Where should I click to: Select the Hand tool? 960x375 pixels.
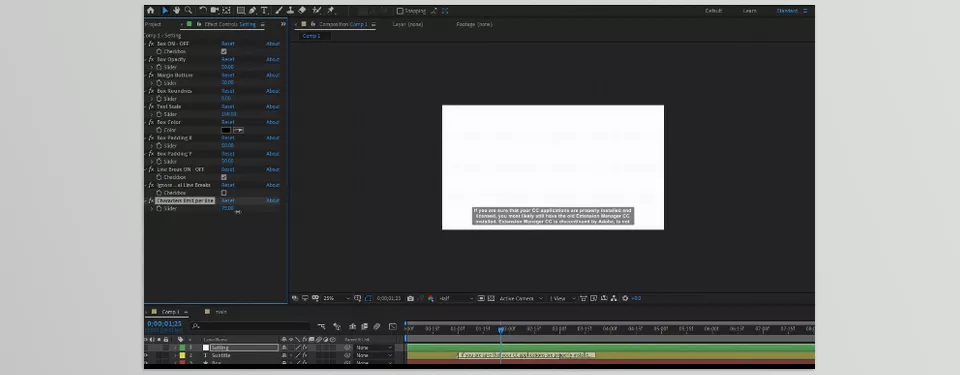176,10
